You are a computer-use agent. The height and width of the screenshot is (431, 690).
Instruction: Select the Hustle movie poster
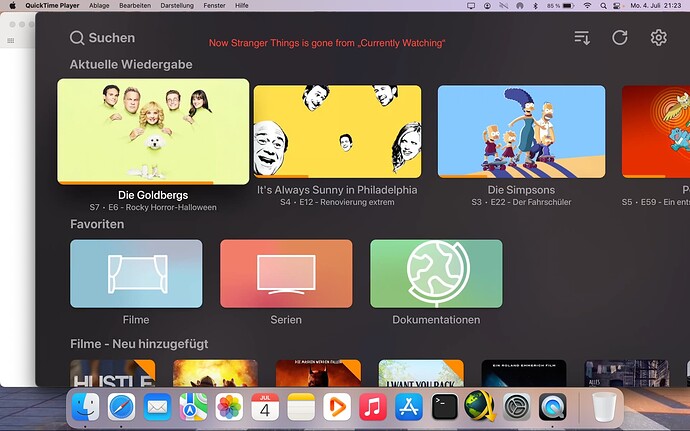click(x=113, y=373)
